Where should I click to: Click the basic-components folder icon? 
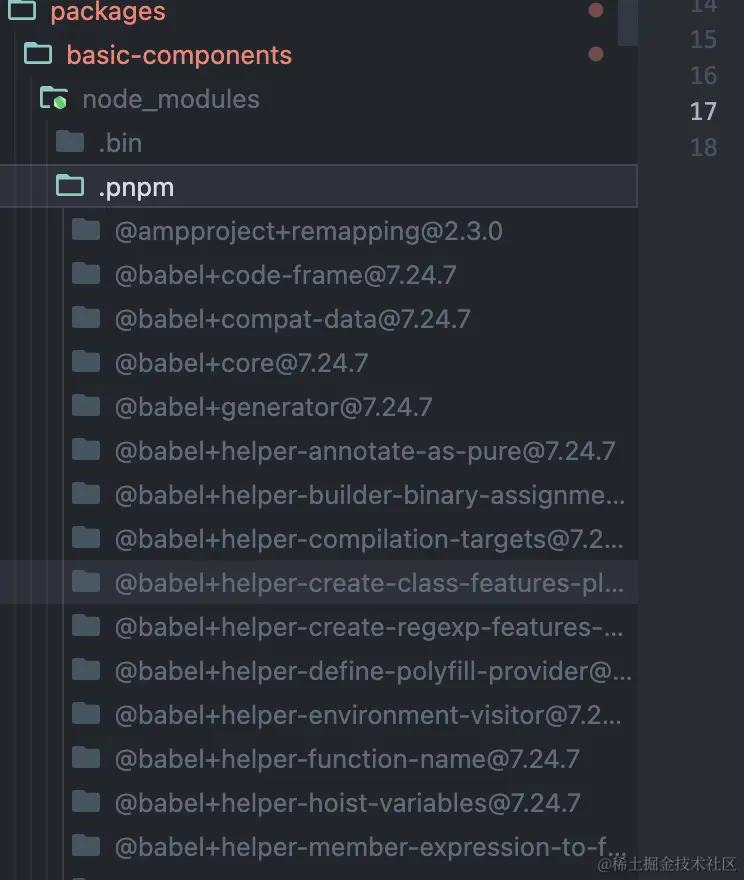[38, 55]
